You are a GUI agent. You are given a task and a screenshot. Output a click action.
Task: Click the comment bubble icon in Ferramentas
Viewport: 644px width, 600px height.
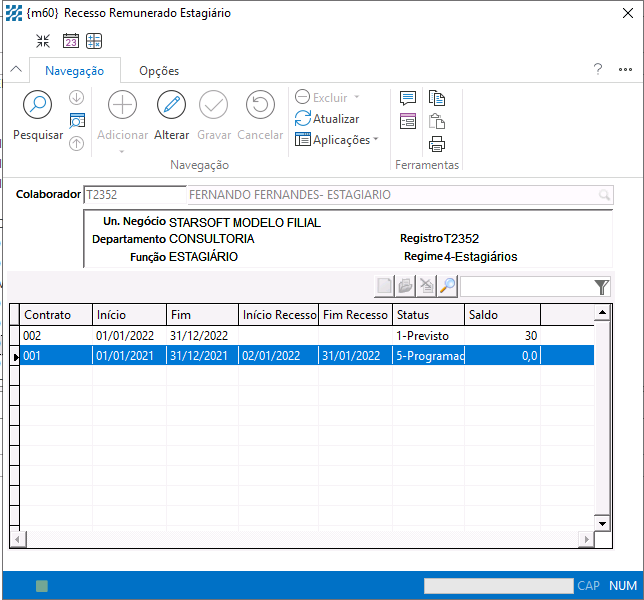click(x=407, y=98)
